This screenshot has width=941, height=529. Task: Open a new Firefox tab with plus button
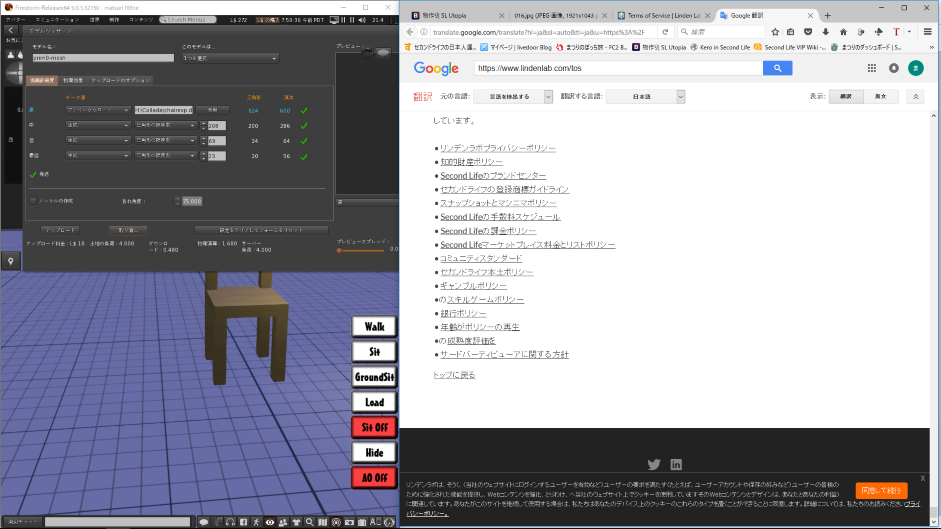pos(828,16)
